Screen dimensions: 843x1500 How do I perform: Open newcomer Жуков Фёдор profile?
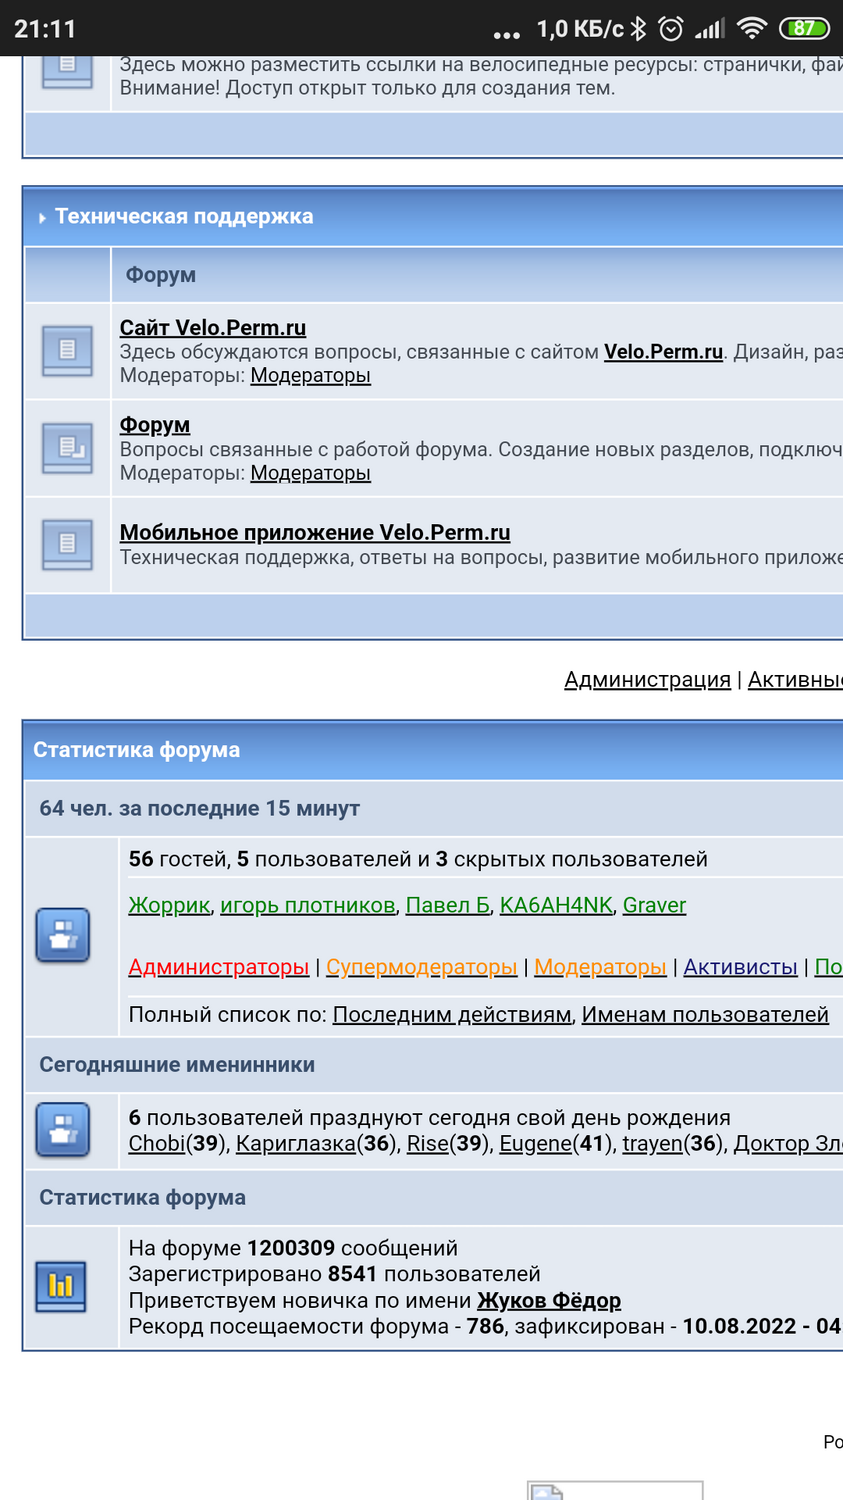549,1300
